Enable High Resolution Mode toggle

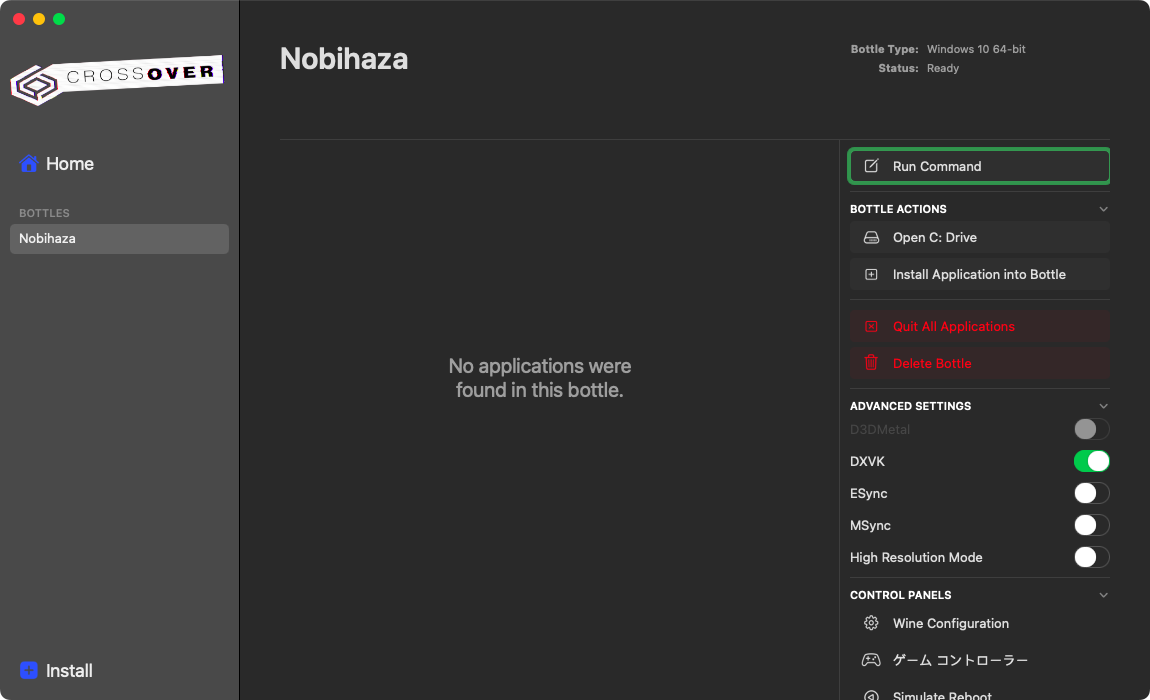click(x=1091, y=557)
